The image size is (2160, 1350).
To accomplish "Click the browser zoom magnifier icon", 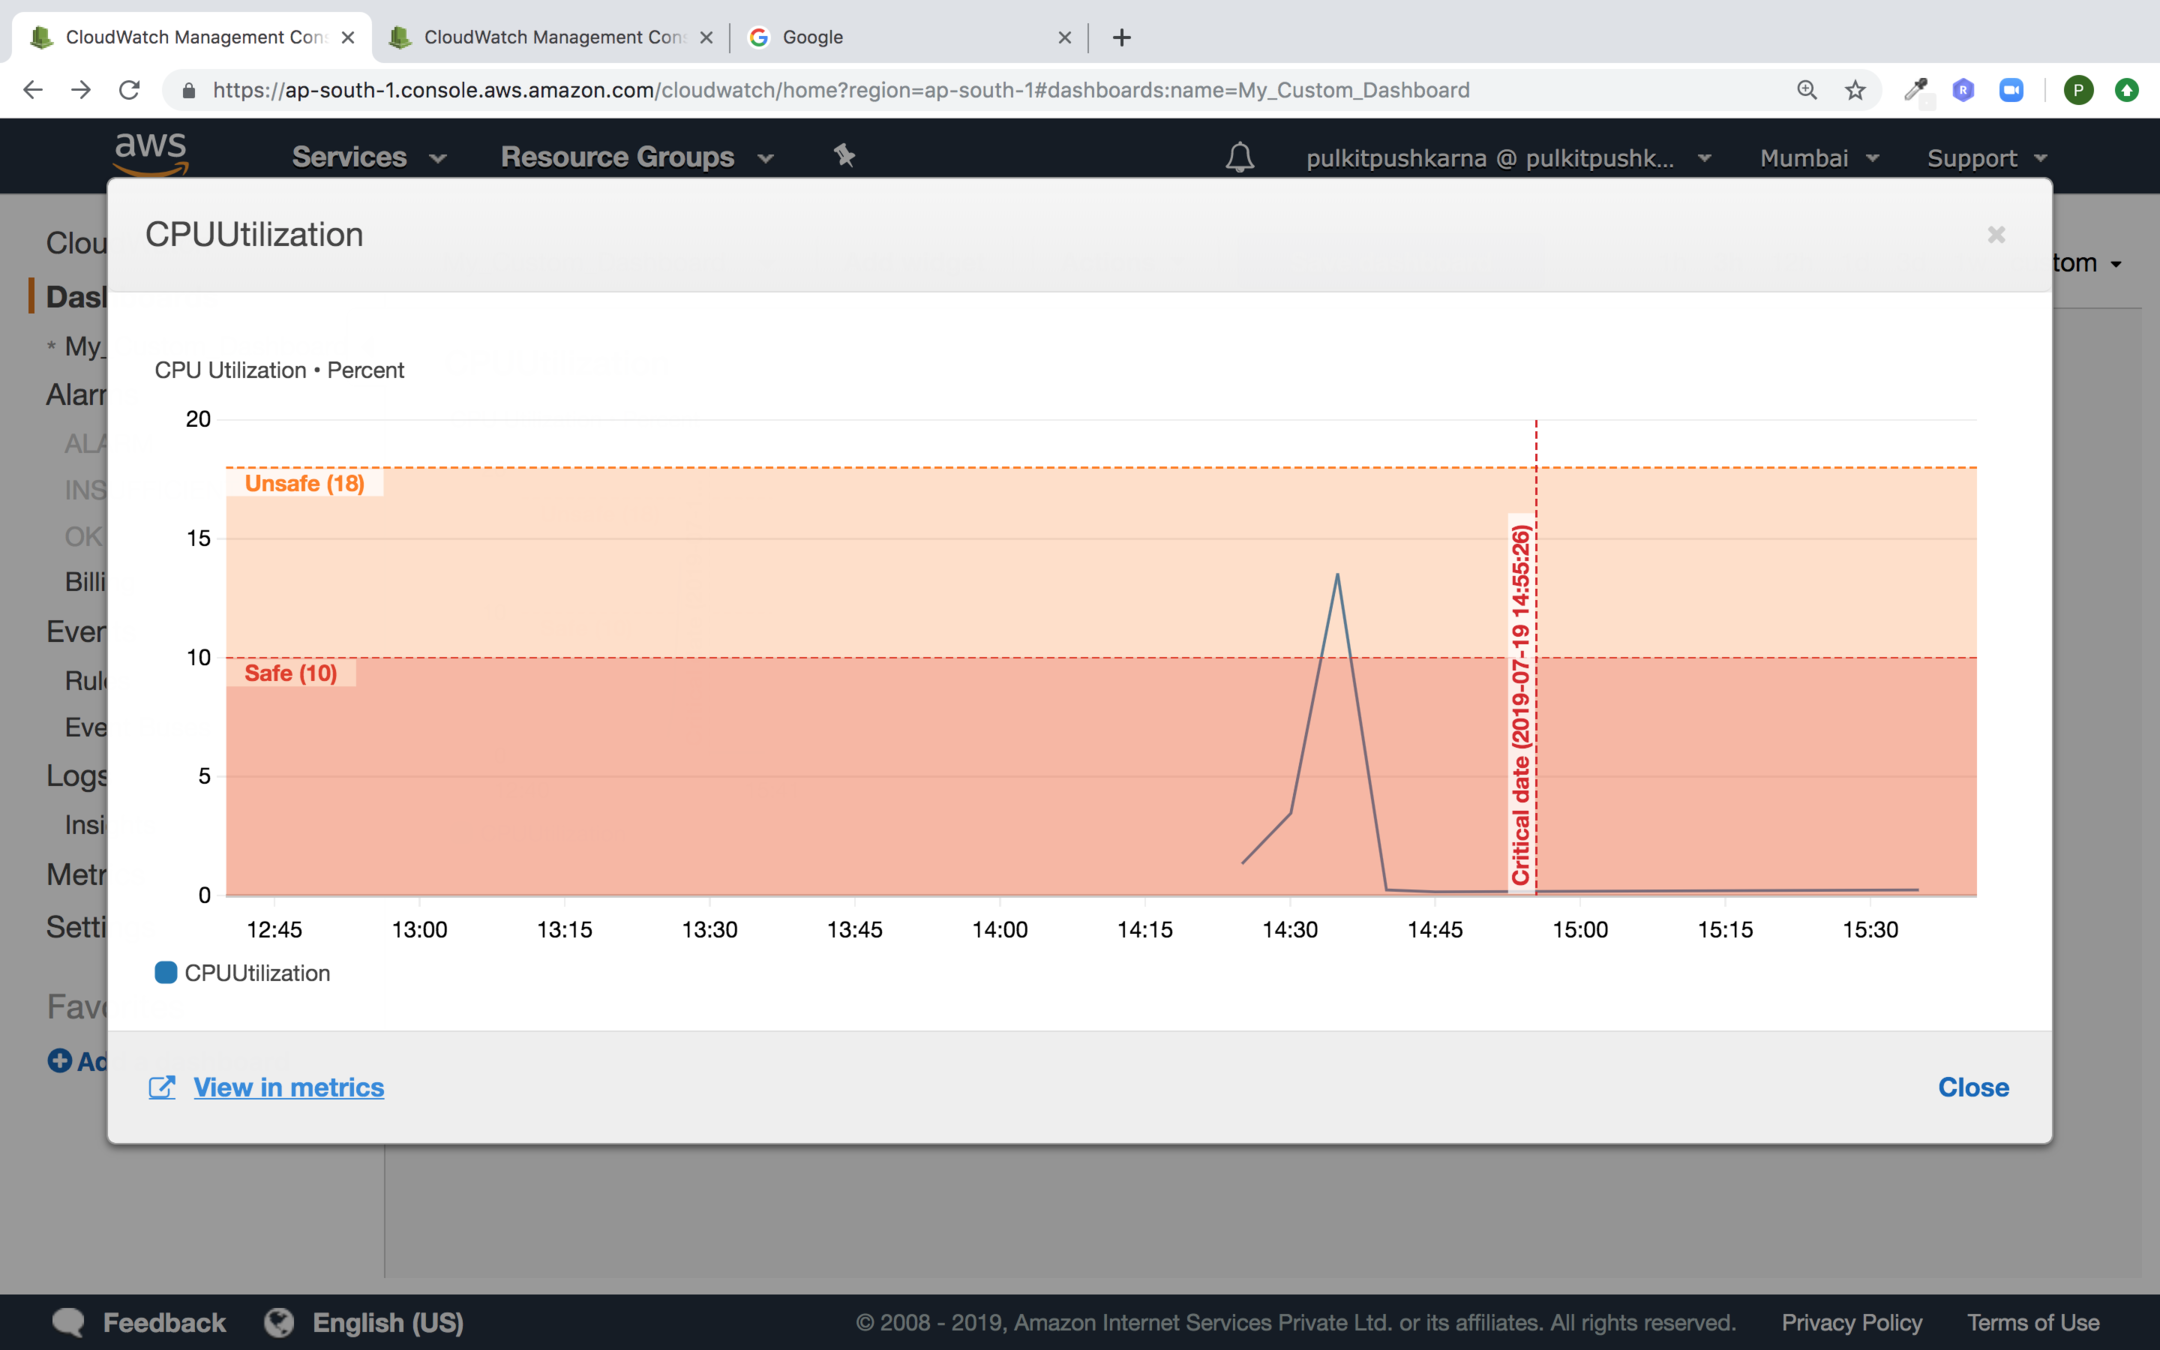I will tap(1806, 90).
